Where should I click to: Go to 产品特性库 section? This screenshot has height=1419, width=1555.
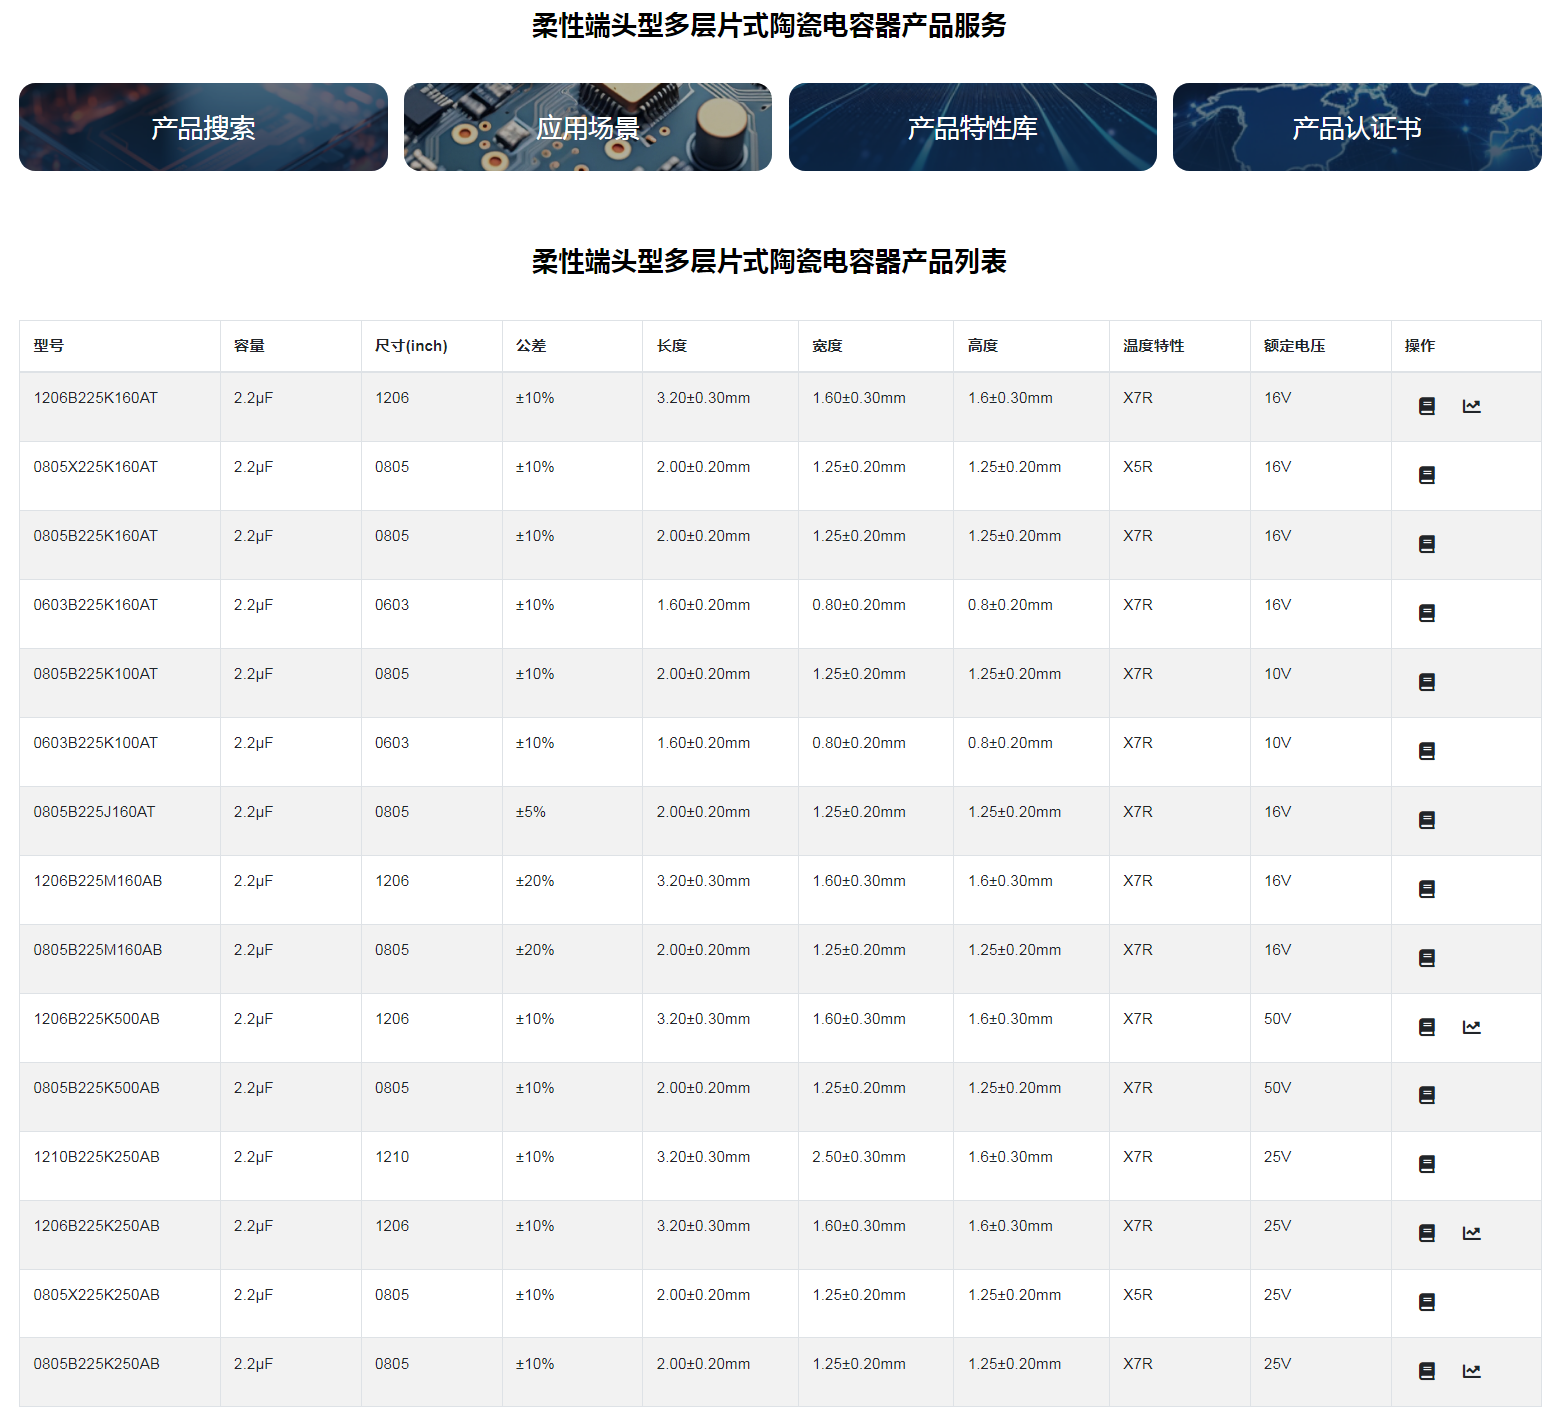972,127
